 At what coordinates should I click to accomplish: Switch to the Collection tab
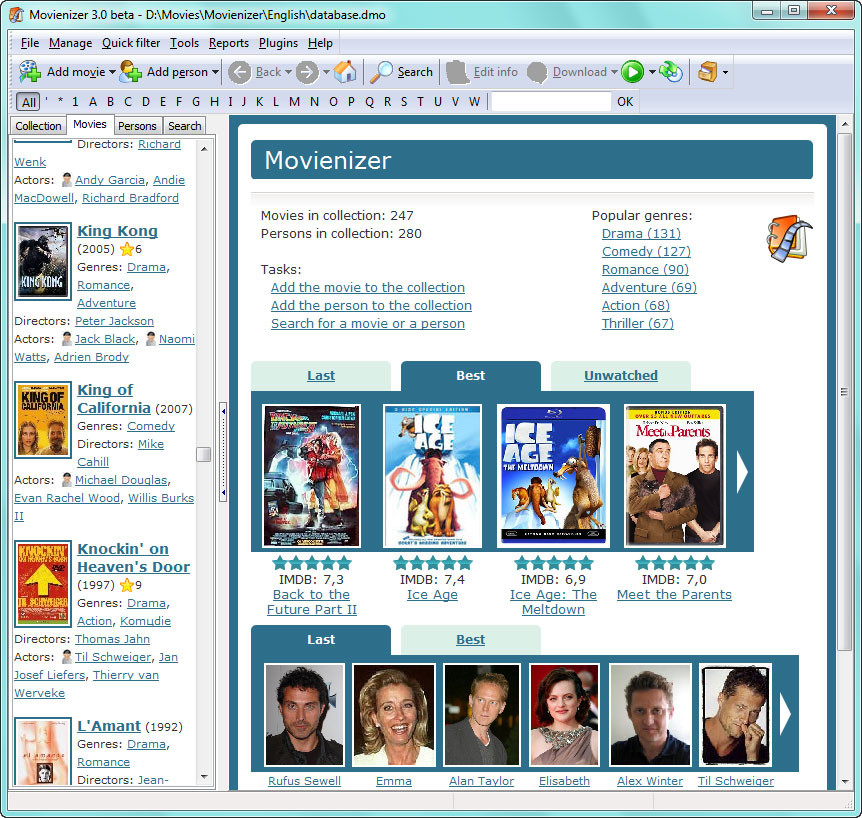coord(38,126)
